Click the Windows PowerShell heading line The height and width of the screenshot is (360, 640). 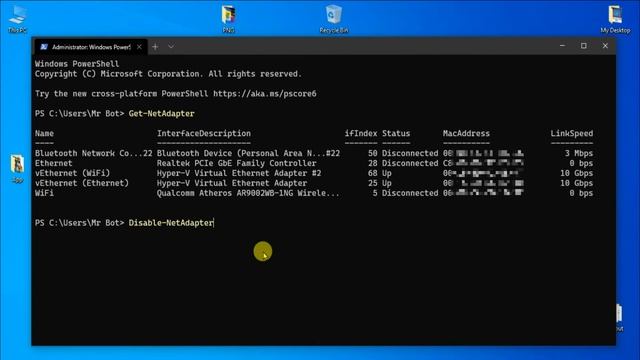[x=77, y=64]
